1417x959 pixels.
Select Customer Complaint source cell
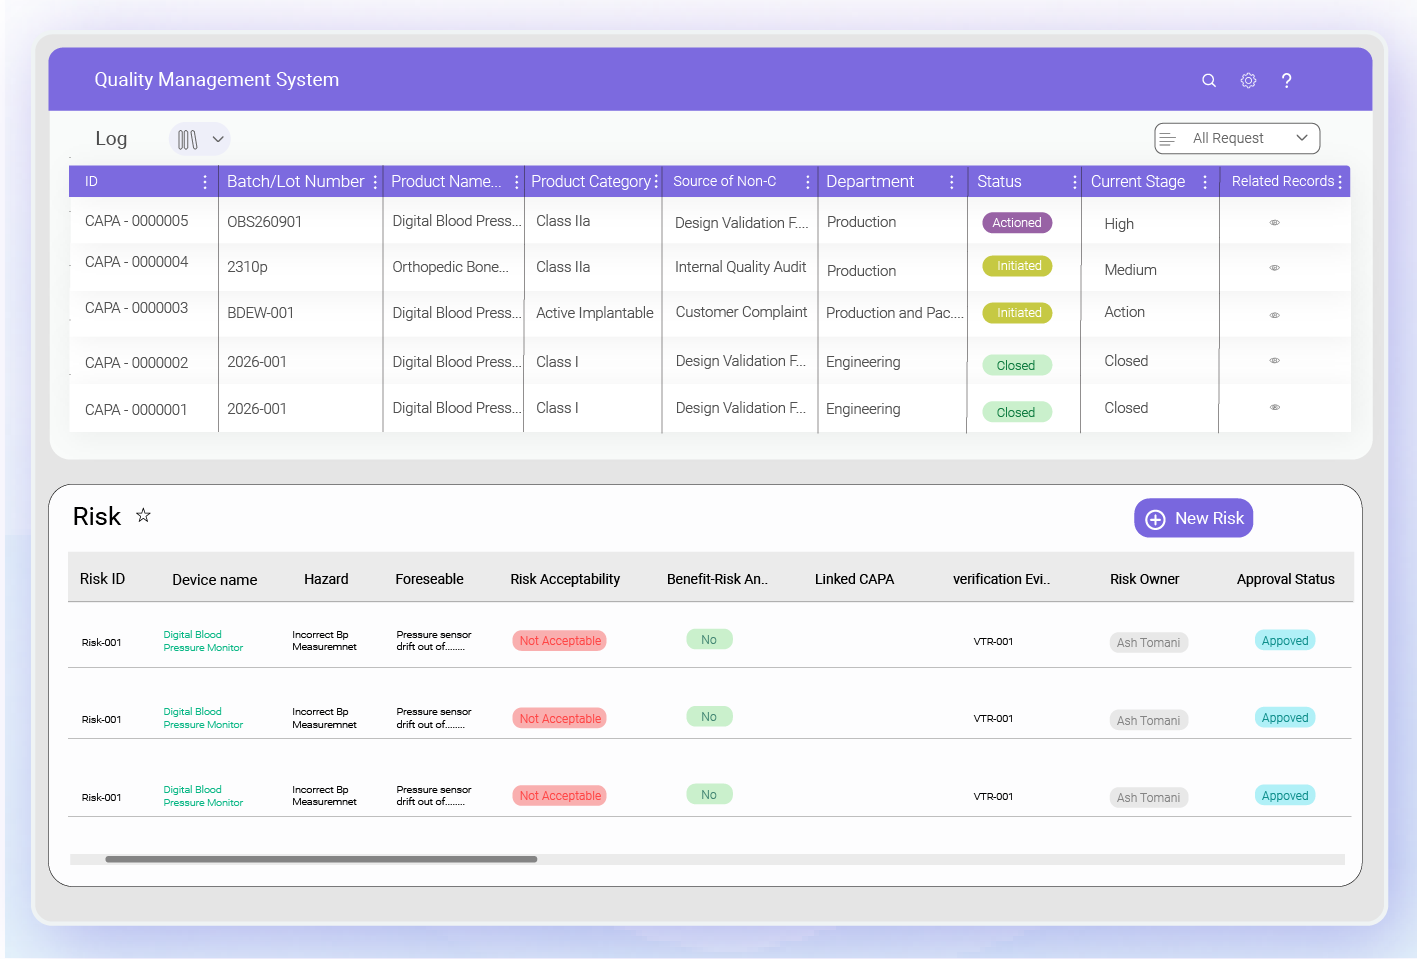click(741, 312)
